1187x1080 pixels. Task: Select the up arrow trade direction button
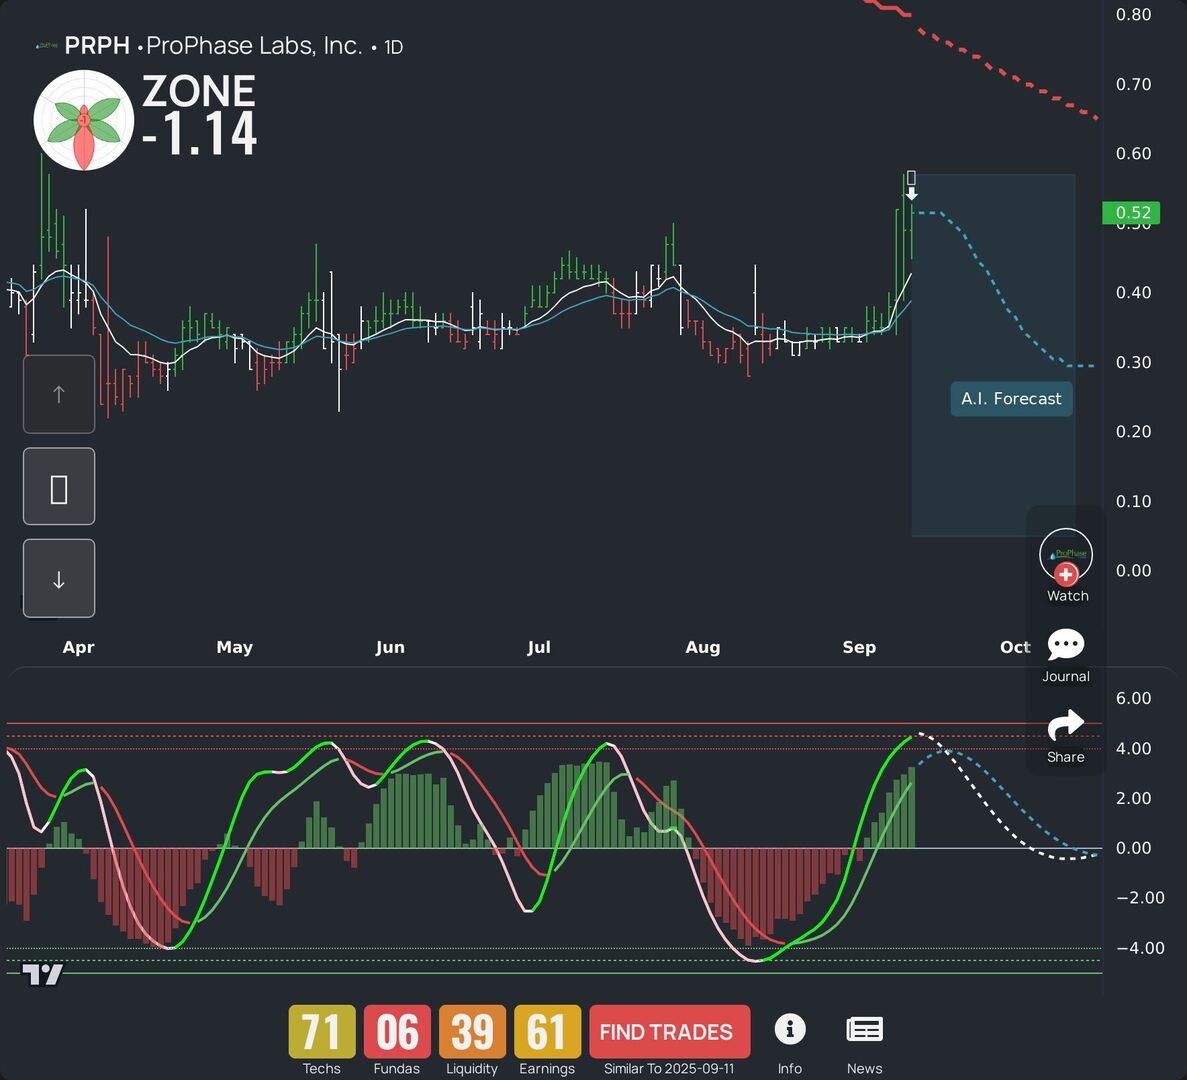[58, 394]
